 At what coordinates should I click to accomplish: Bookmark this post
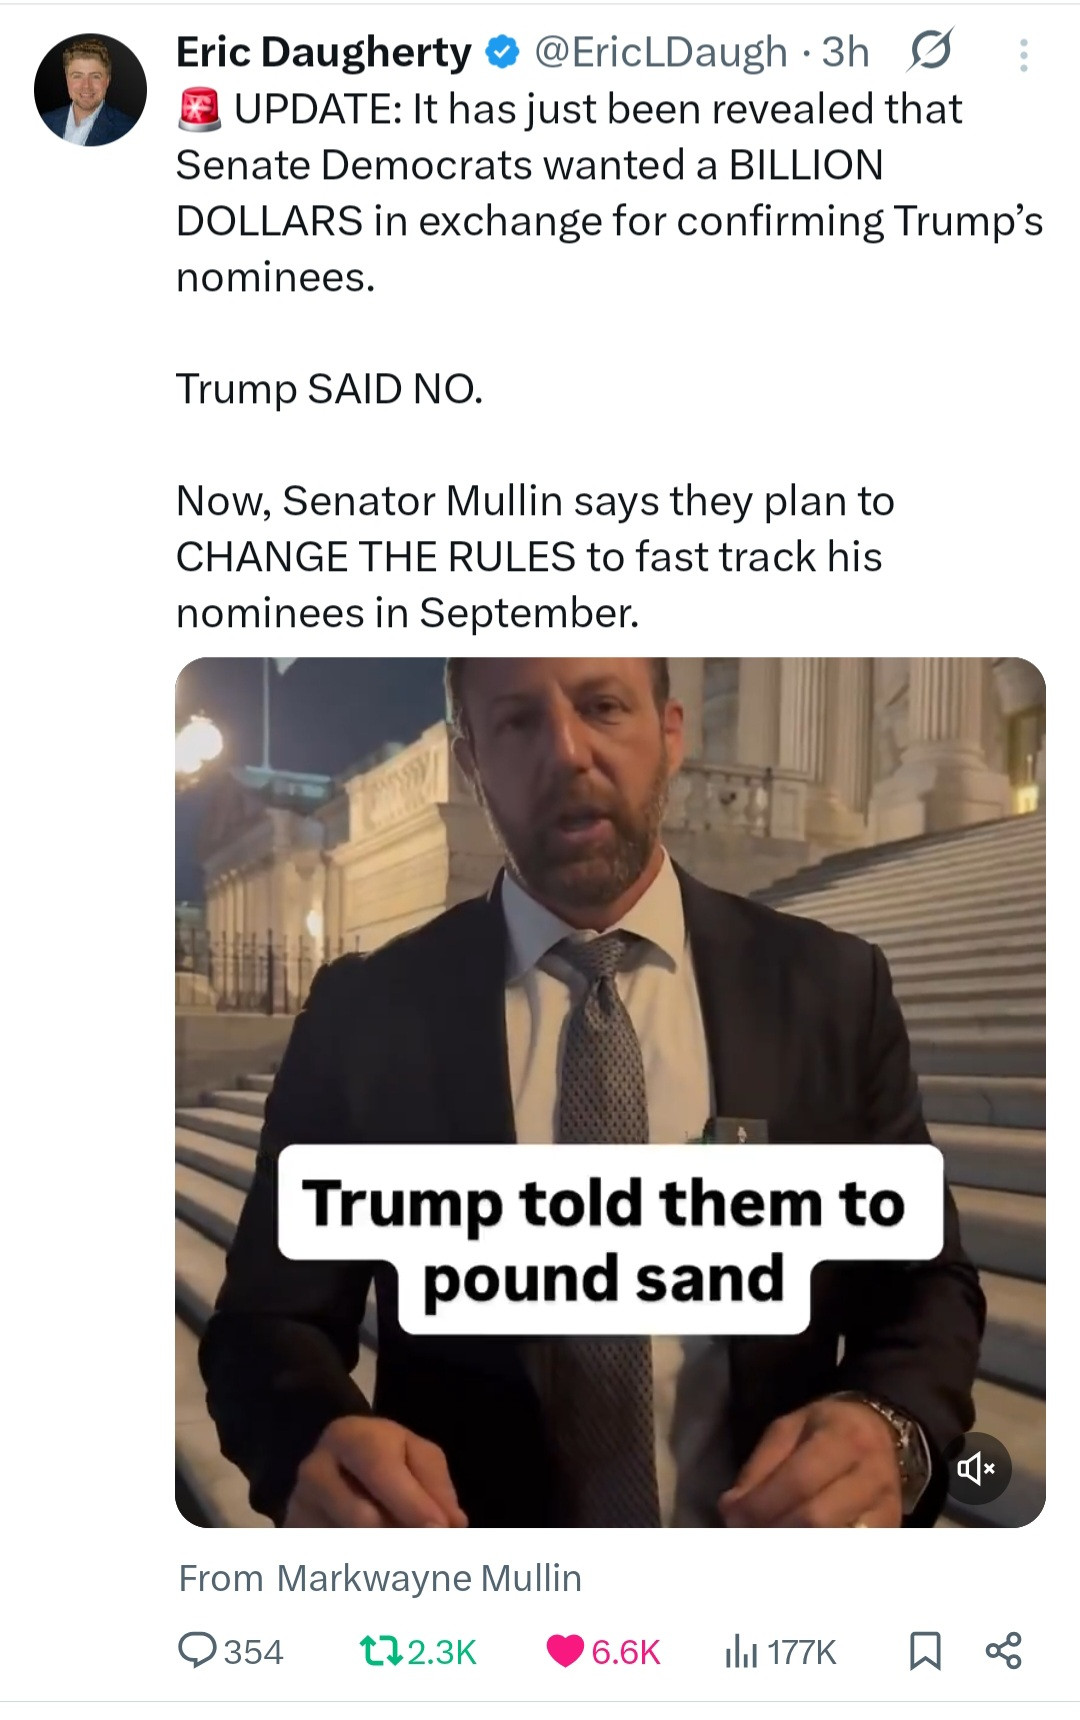(925, 1651)
